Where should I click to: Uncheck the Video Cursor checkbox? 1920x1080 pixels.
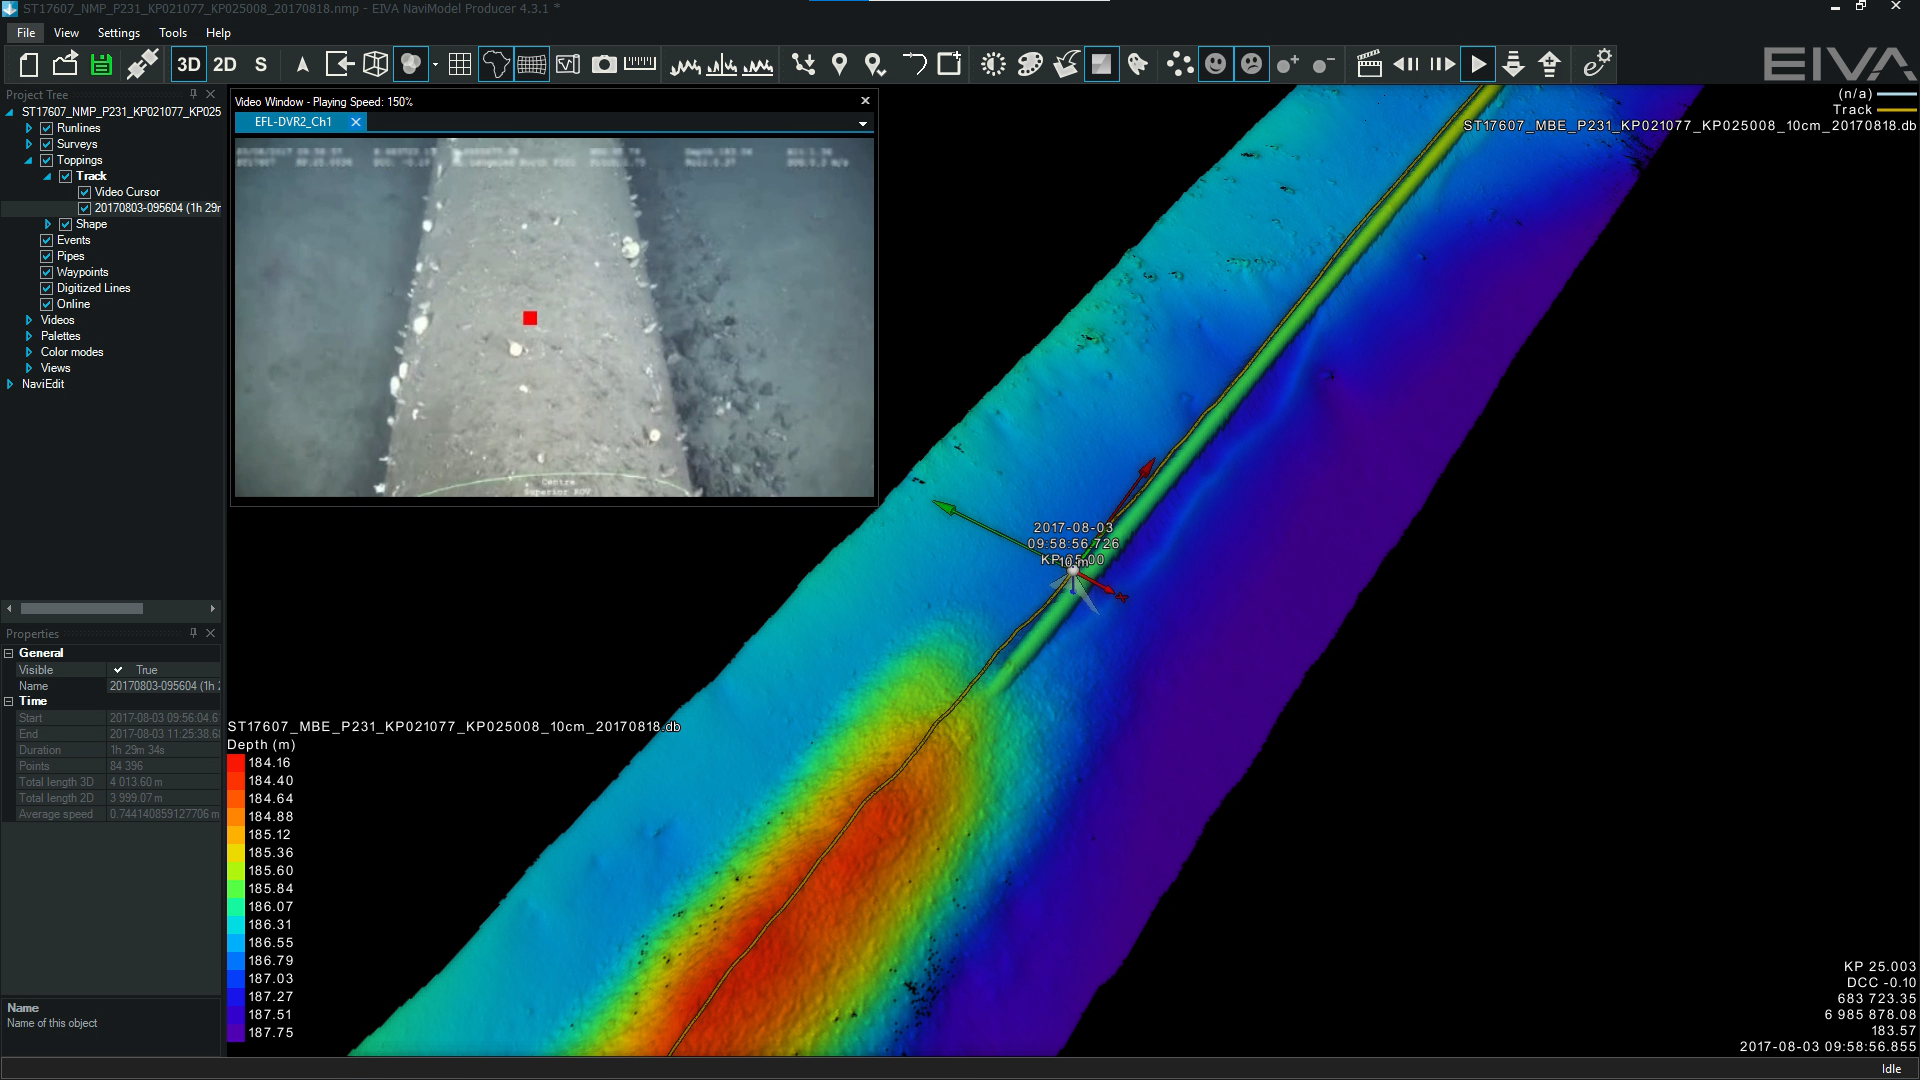85,192
